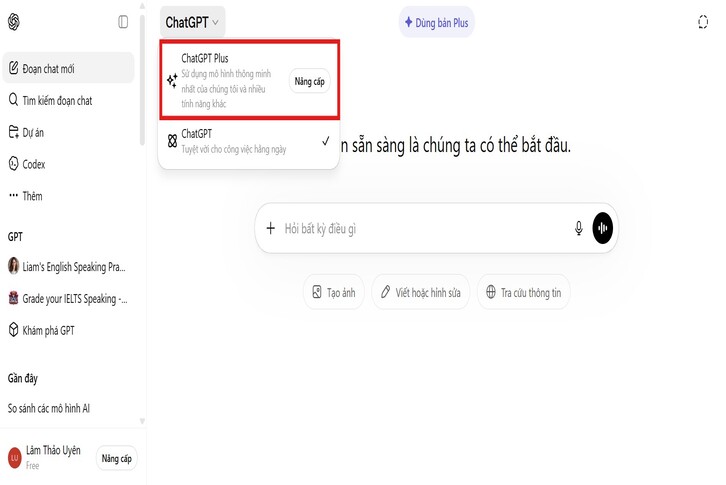Open the ChatGPT model selector dropdown
726x485 pixels.
pos(192,22)
